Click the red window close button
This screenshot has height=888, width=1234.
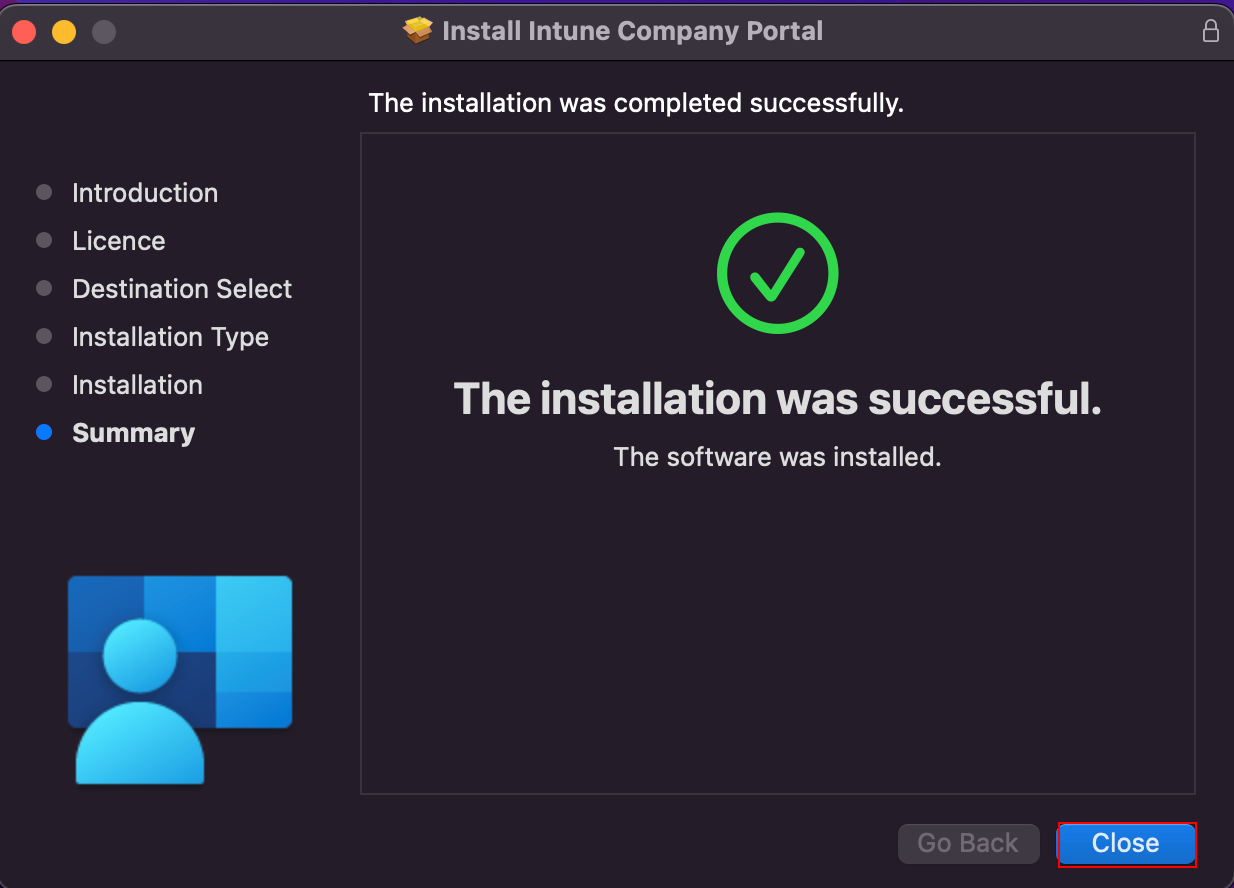point(24,32)
